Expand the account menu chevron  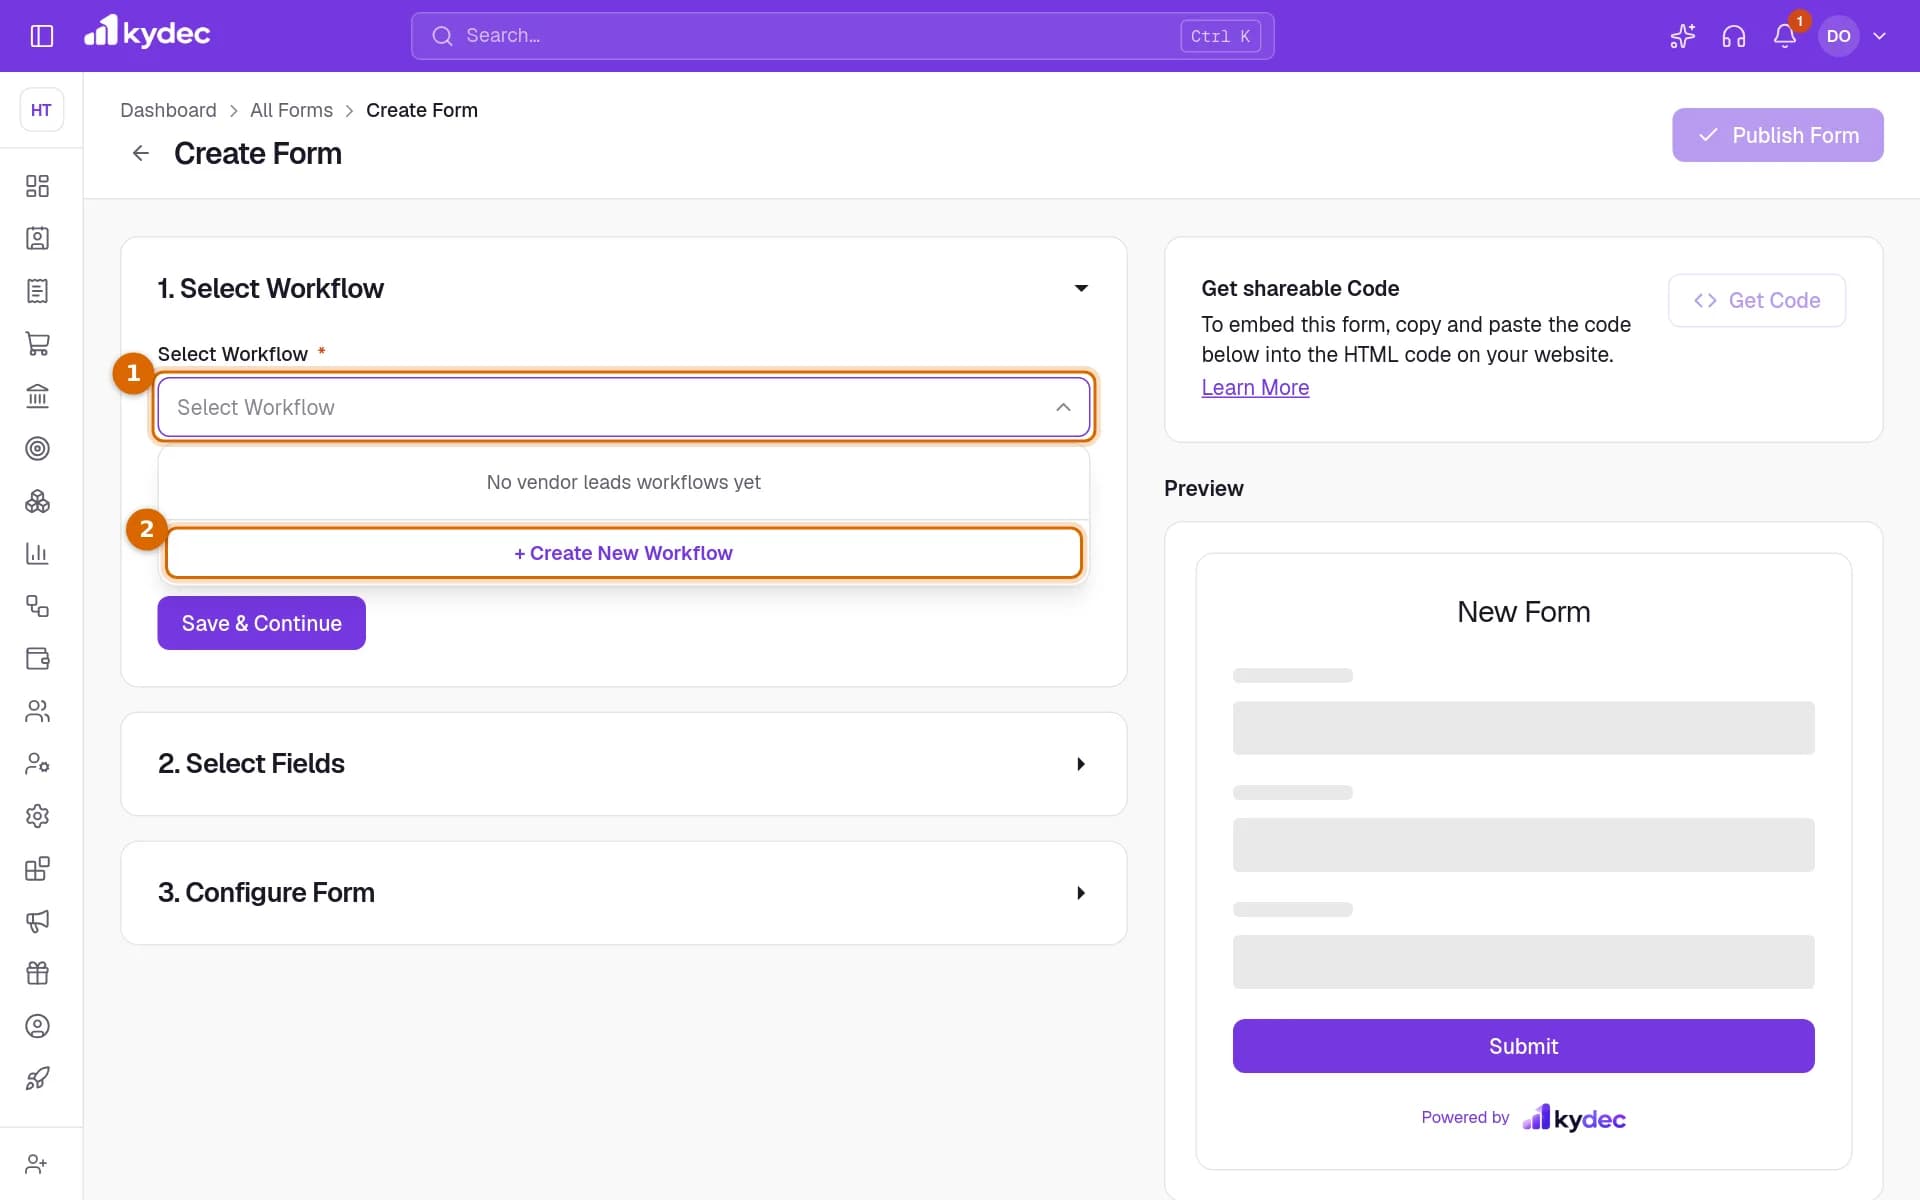(x=1880, y=36)
